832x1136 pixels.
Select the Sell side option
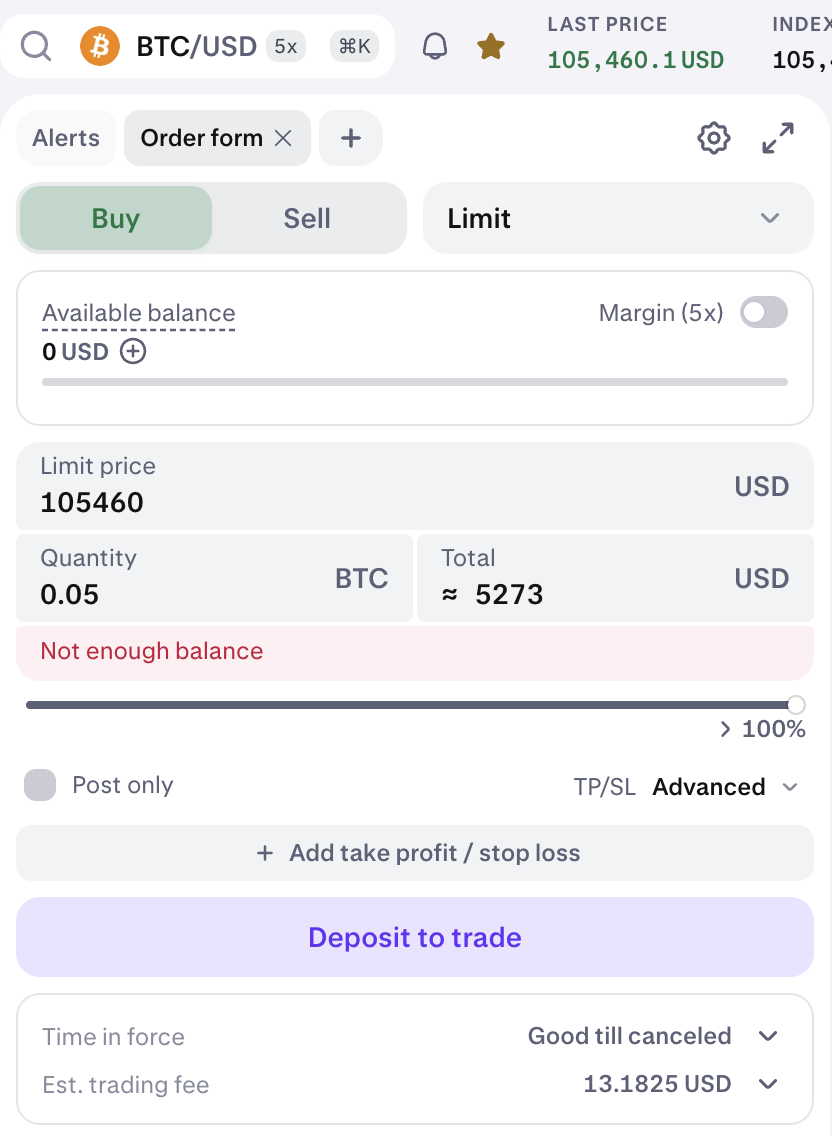click(x=307, y=219)
